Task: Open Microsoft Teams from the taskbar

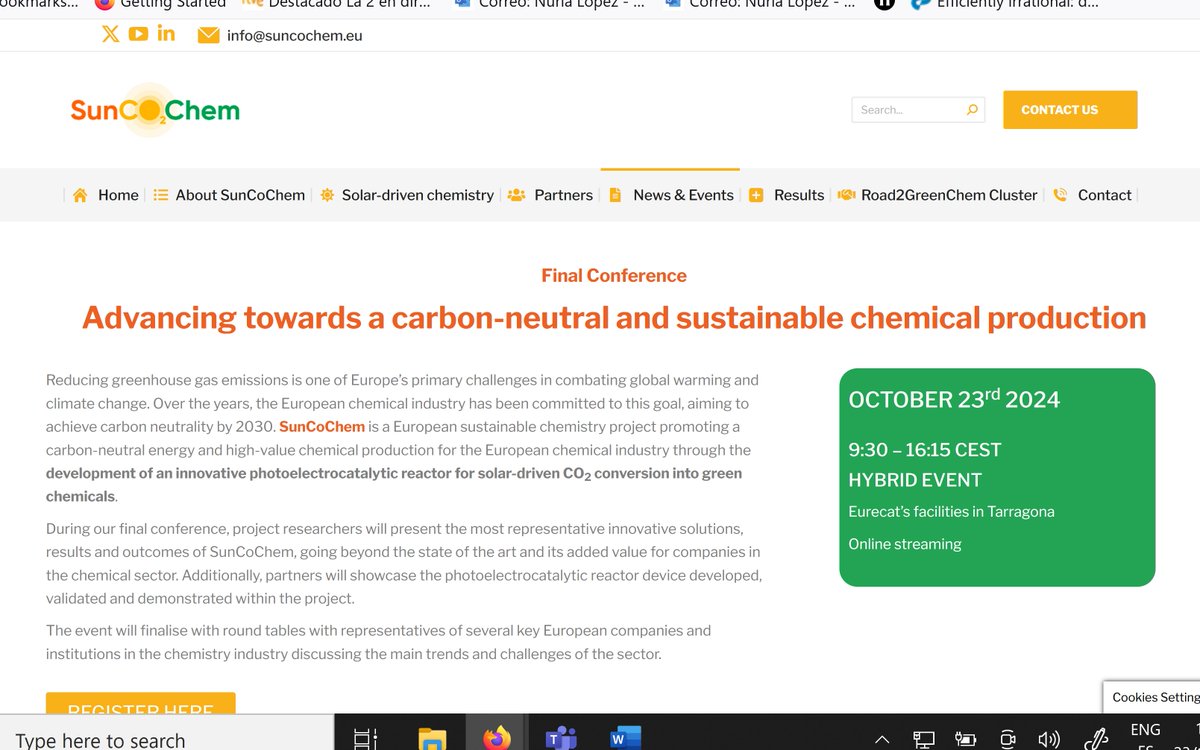Action: pyautogui.click(x=561, y=740)
